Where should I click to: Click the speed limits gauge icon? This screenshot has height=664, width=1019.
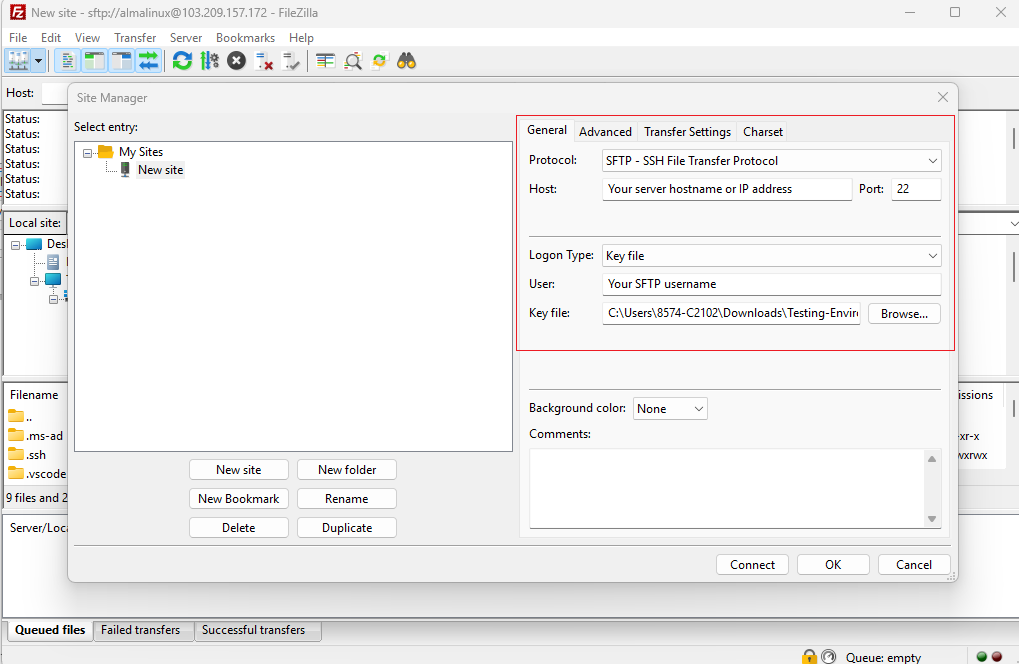[829, 656]
